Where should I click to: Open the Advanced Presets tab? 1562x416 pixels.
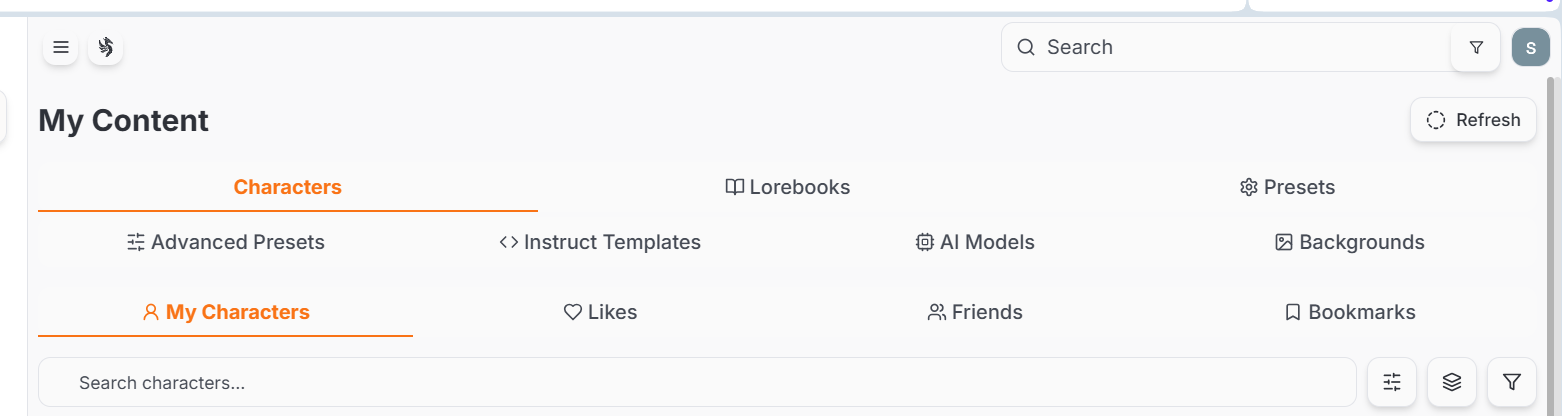[x=226, y=242]
